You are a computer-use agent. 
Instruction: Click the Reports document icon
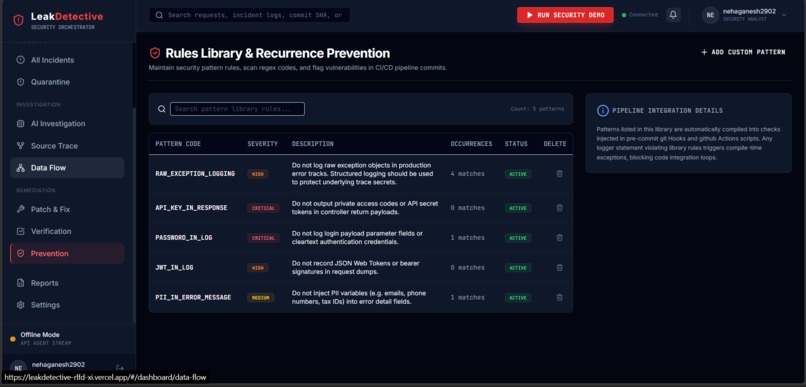tap(21, 283)
